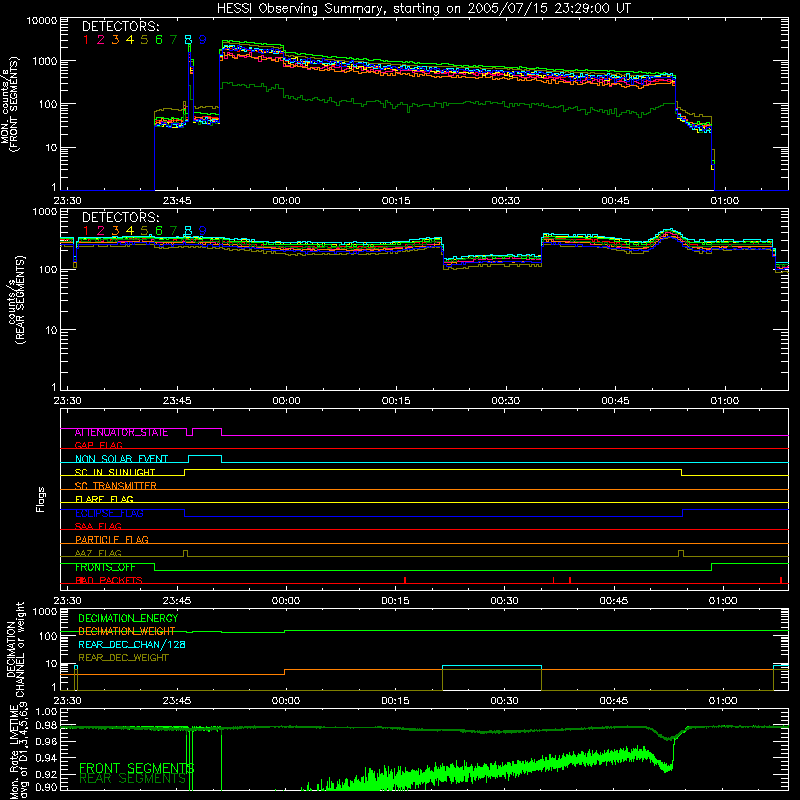Click the 0.94 tick label on the livetime axis
This screenshot has width=800, height=800.
(46, 757)
